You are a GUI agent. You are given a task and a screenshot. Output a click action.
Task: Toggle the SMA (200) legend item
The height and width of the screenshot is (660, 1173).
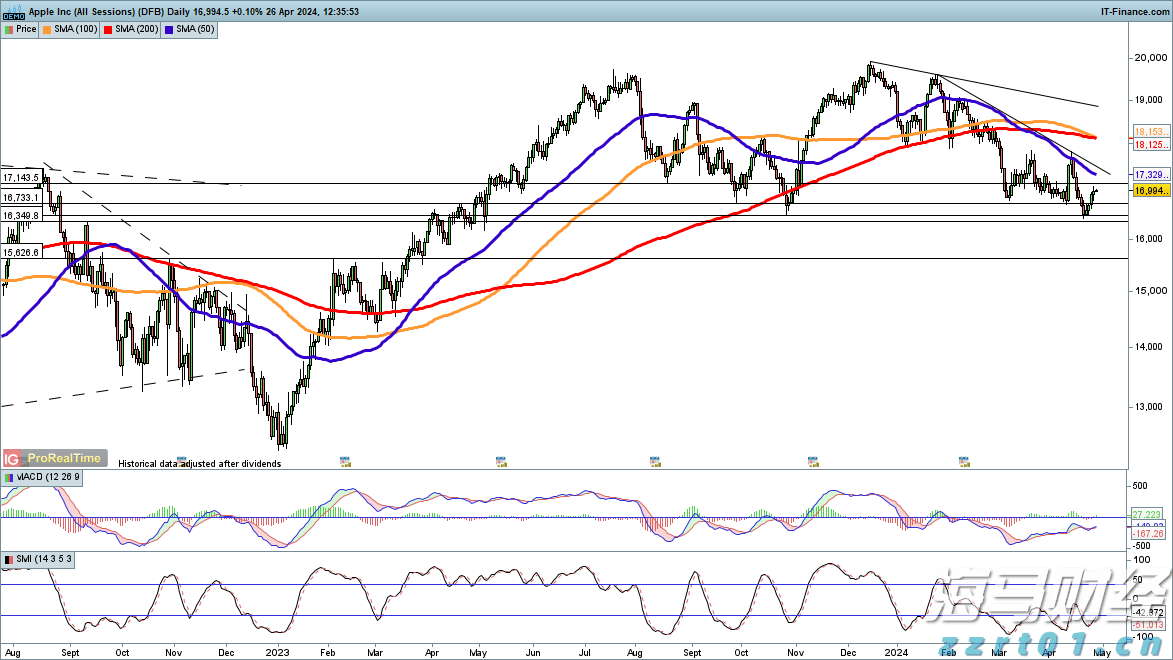[x=133, y=29]
